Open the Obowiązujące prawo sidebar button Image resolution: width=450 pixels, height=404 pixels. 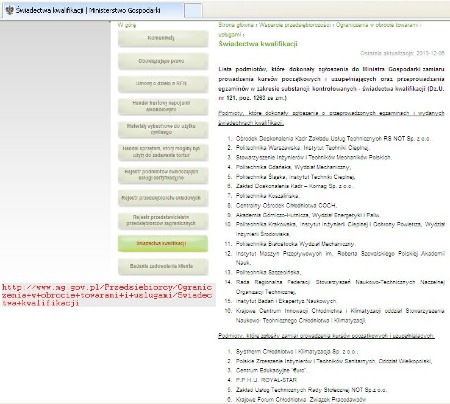163,61
